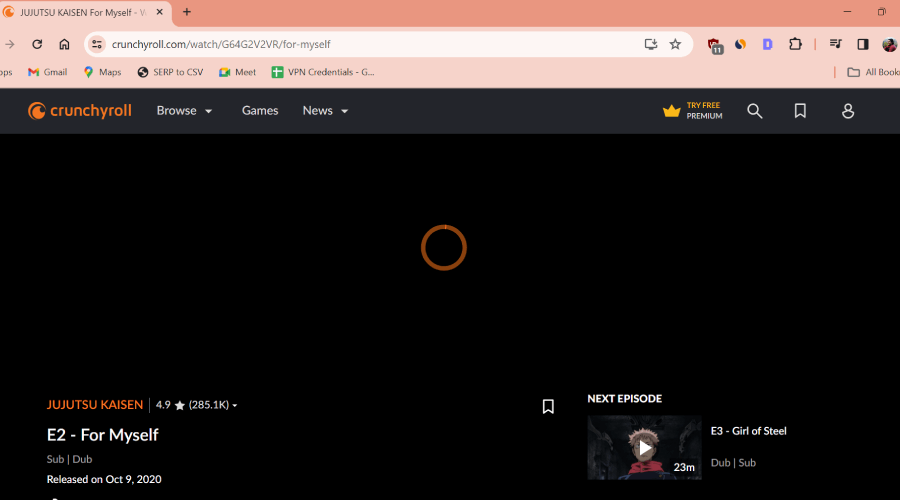Viewport: 900px width, 500px height.
Task: Click the orange-blue circle extension icon
Action: [740, 44]
